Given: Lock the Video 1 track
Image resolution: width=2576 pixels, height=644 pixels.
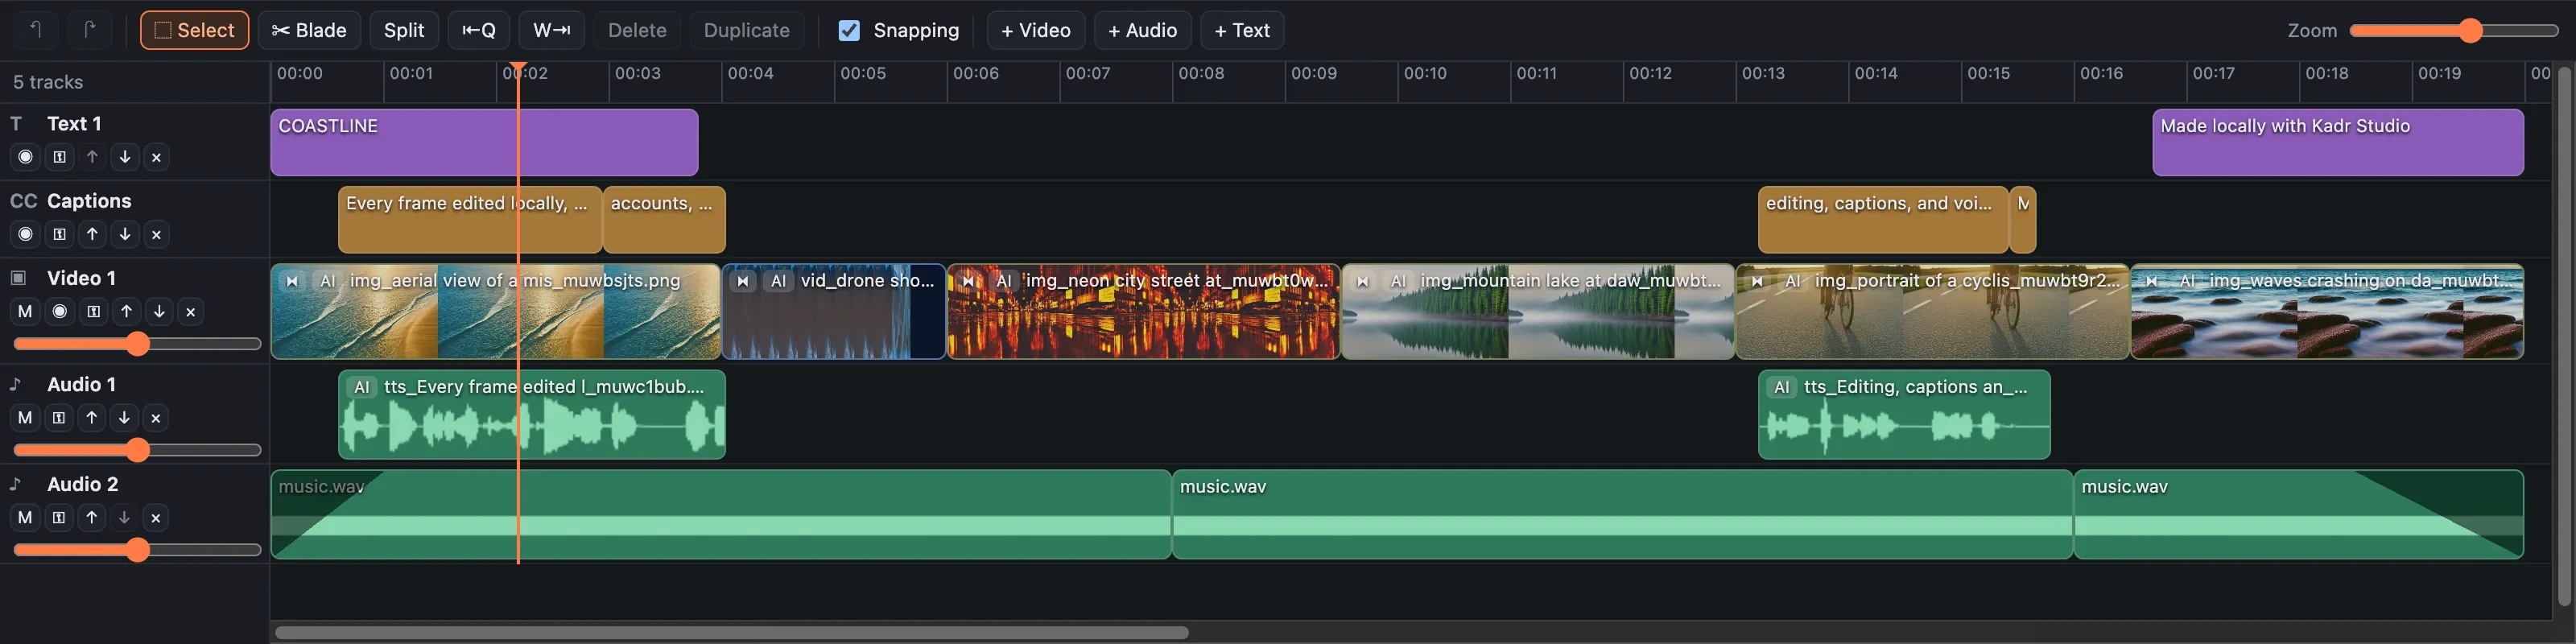Looking at the screenshot, I should tap(93, 311).
